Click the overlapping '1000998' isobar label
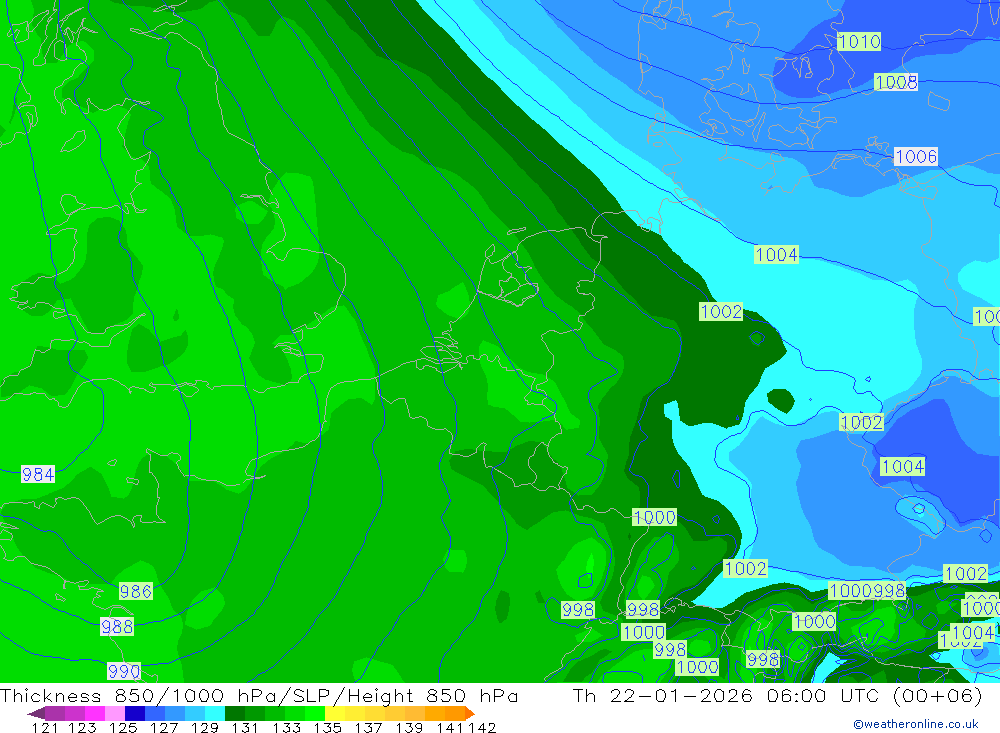The image size is (1000, 733). point(867,591)
